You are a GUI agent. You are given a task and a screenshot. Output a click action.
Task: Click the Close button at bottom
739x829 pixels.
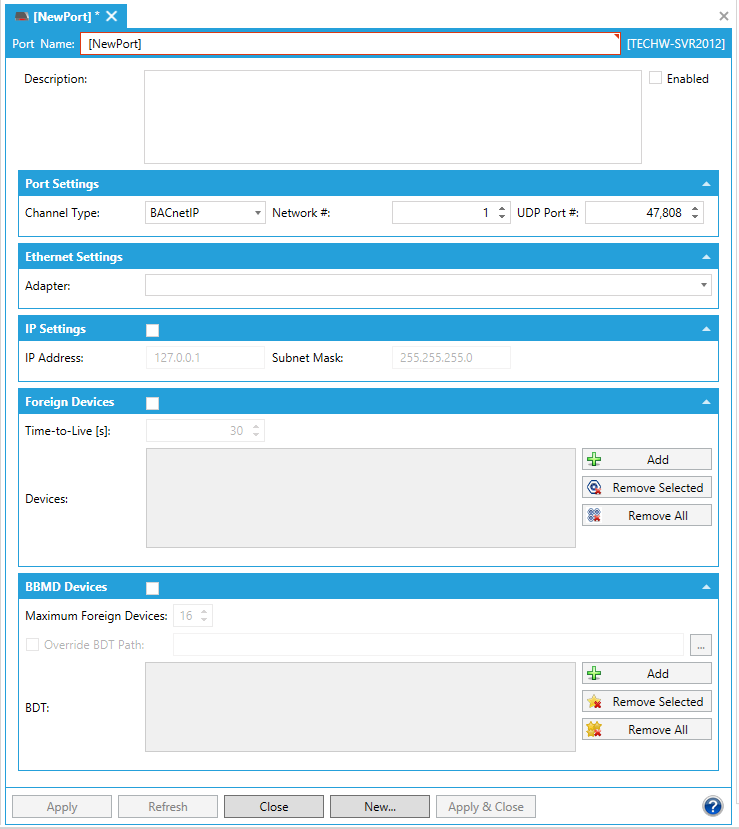pos(274,807)
